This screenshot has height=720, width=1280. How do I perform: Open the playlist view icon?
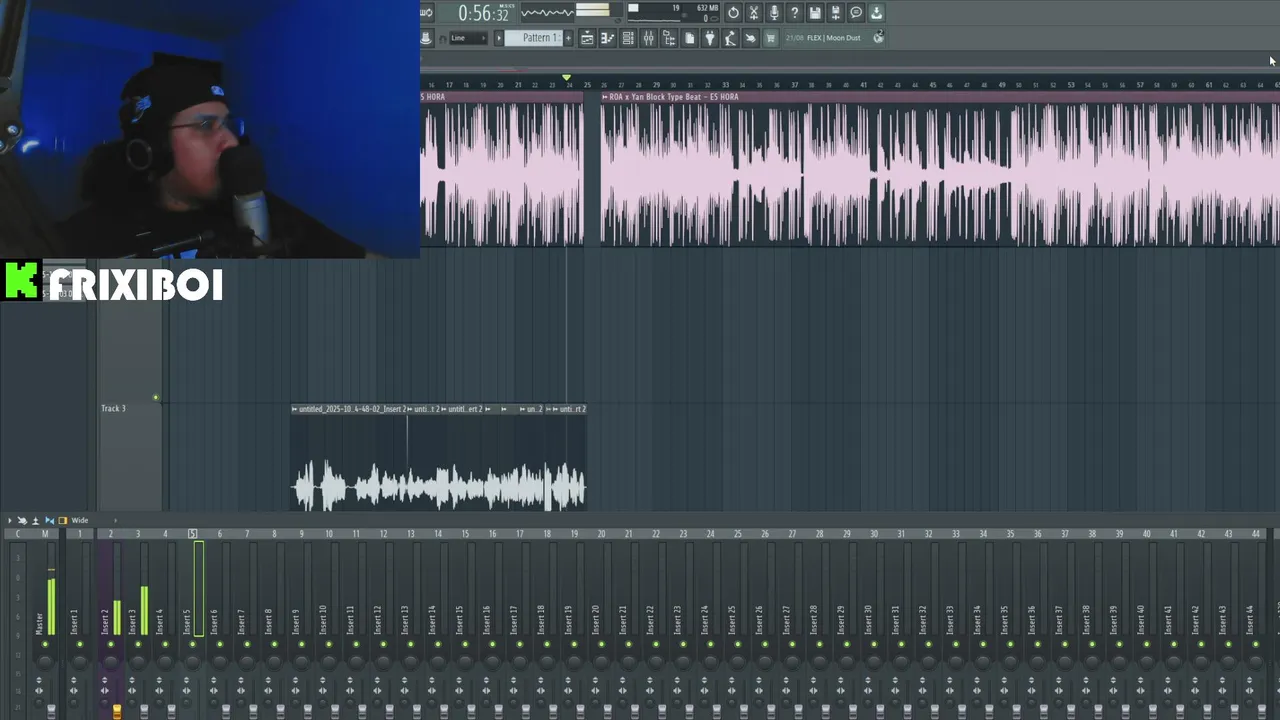click(587, 38)
